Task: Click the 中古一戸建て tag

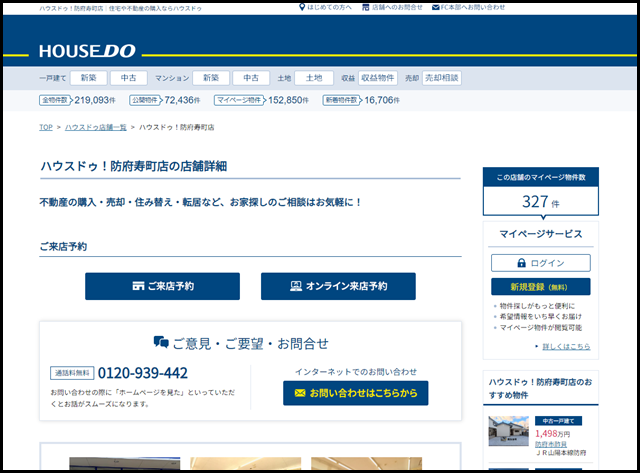Action: [x=558, y=421]
